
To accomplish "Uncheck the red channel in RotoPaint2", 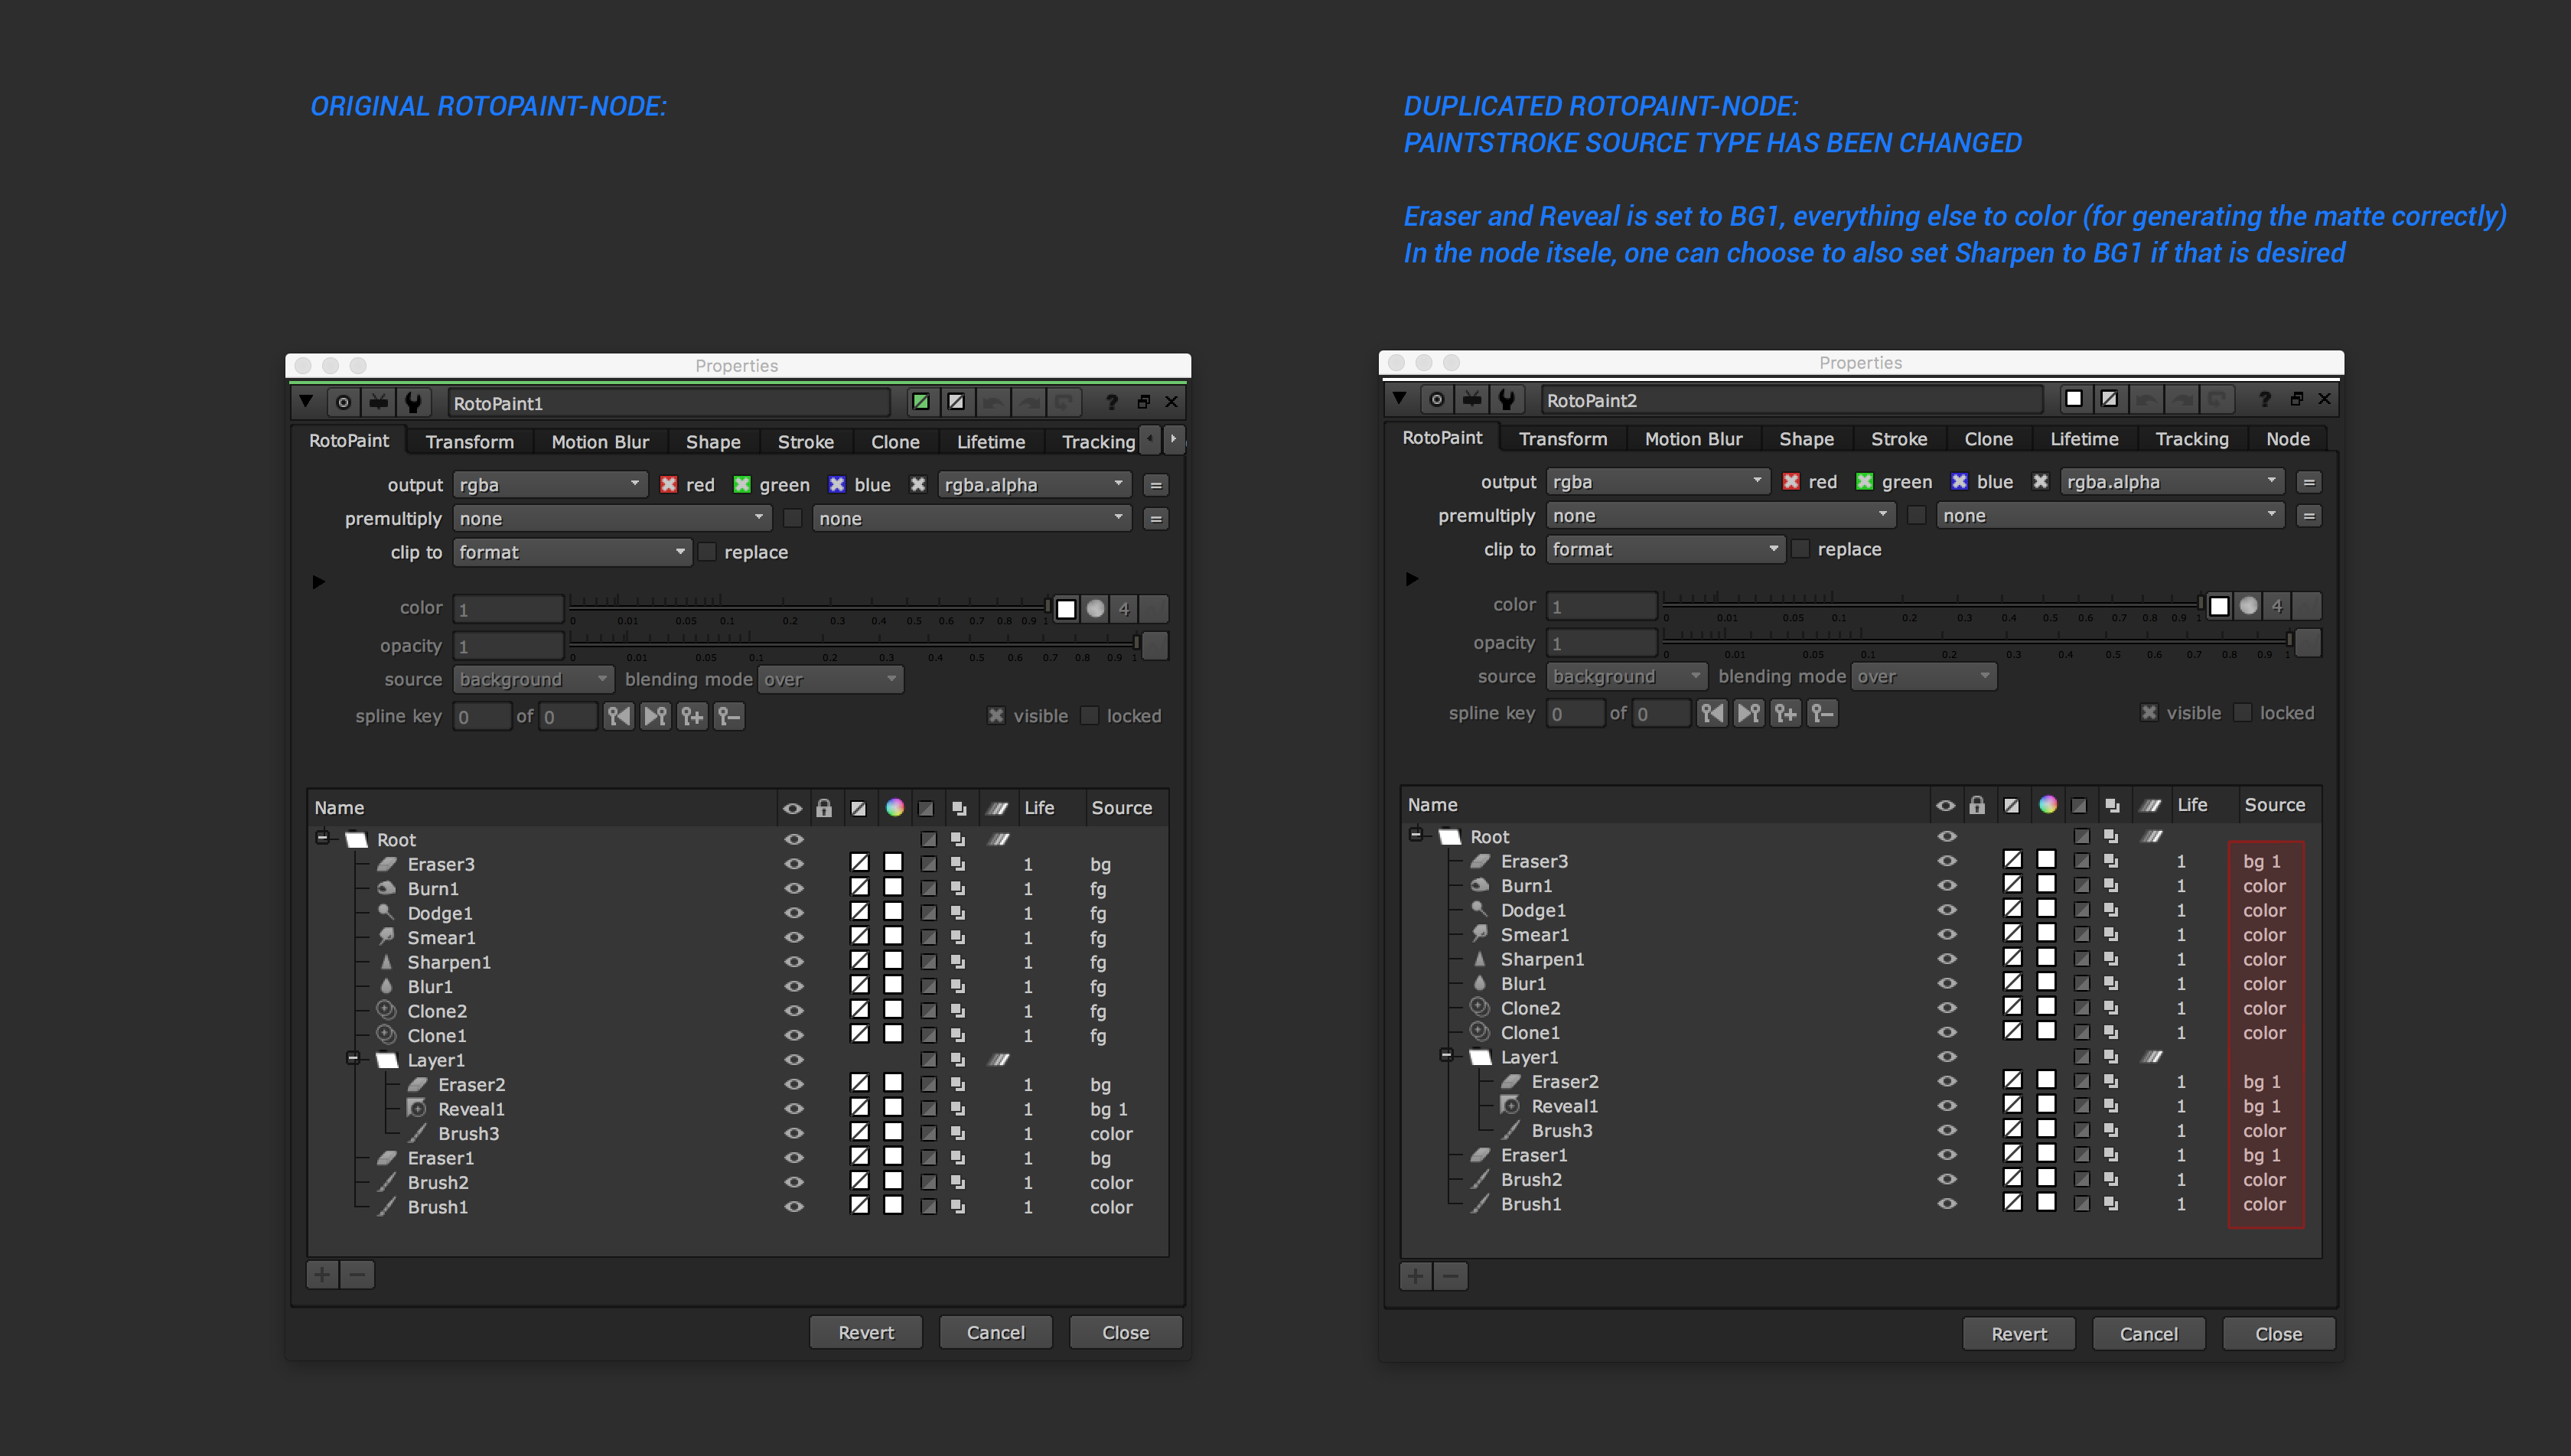I will (x=1791, y=482).
